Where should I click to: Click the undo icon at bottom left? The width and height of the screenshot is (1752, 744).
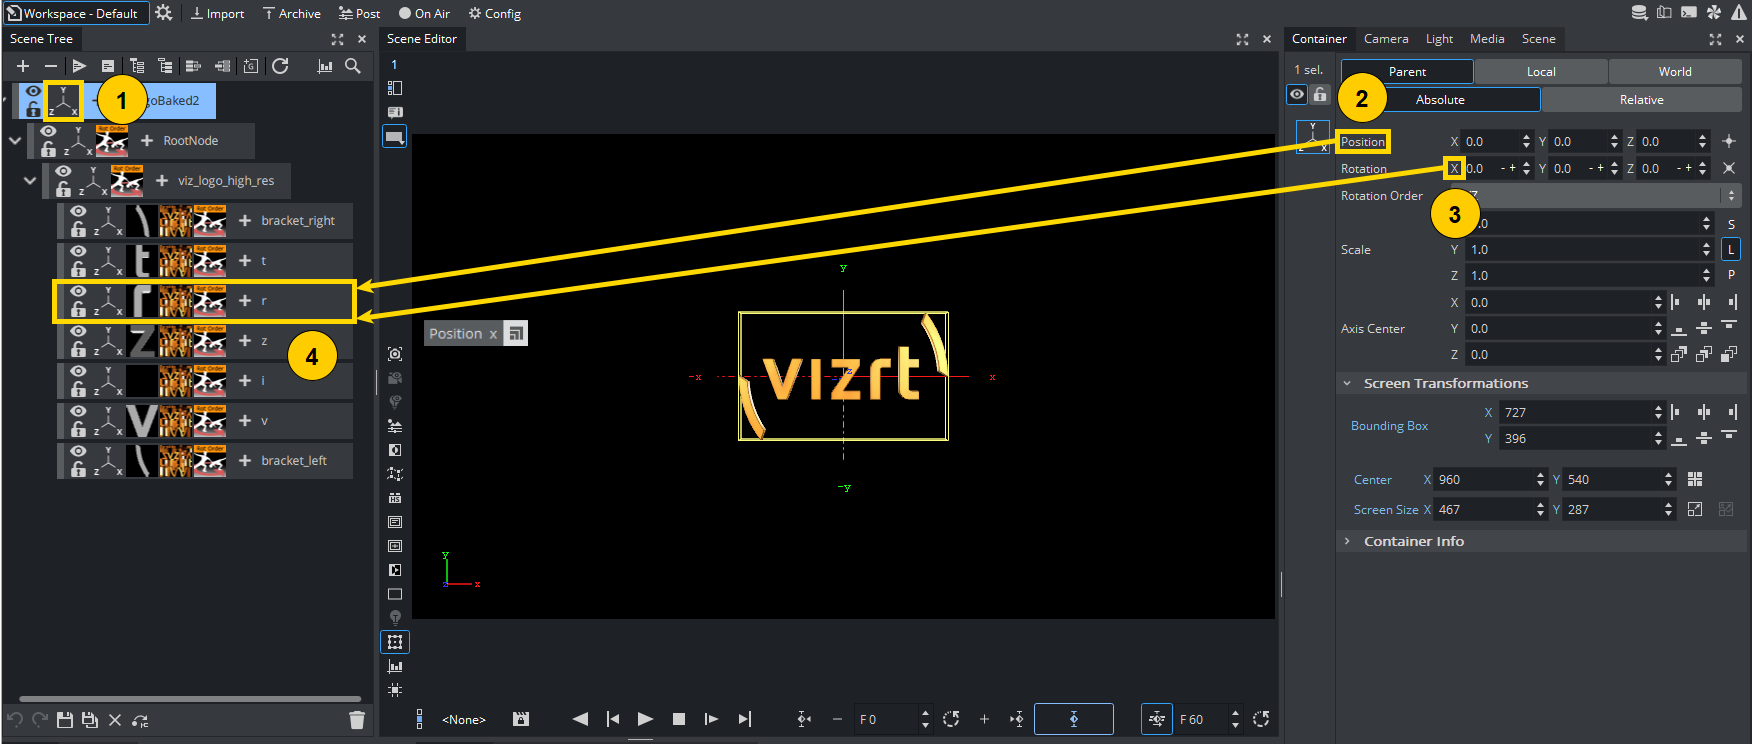pyautogui.click(x=15, y=720)
